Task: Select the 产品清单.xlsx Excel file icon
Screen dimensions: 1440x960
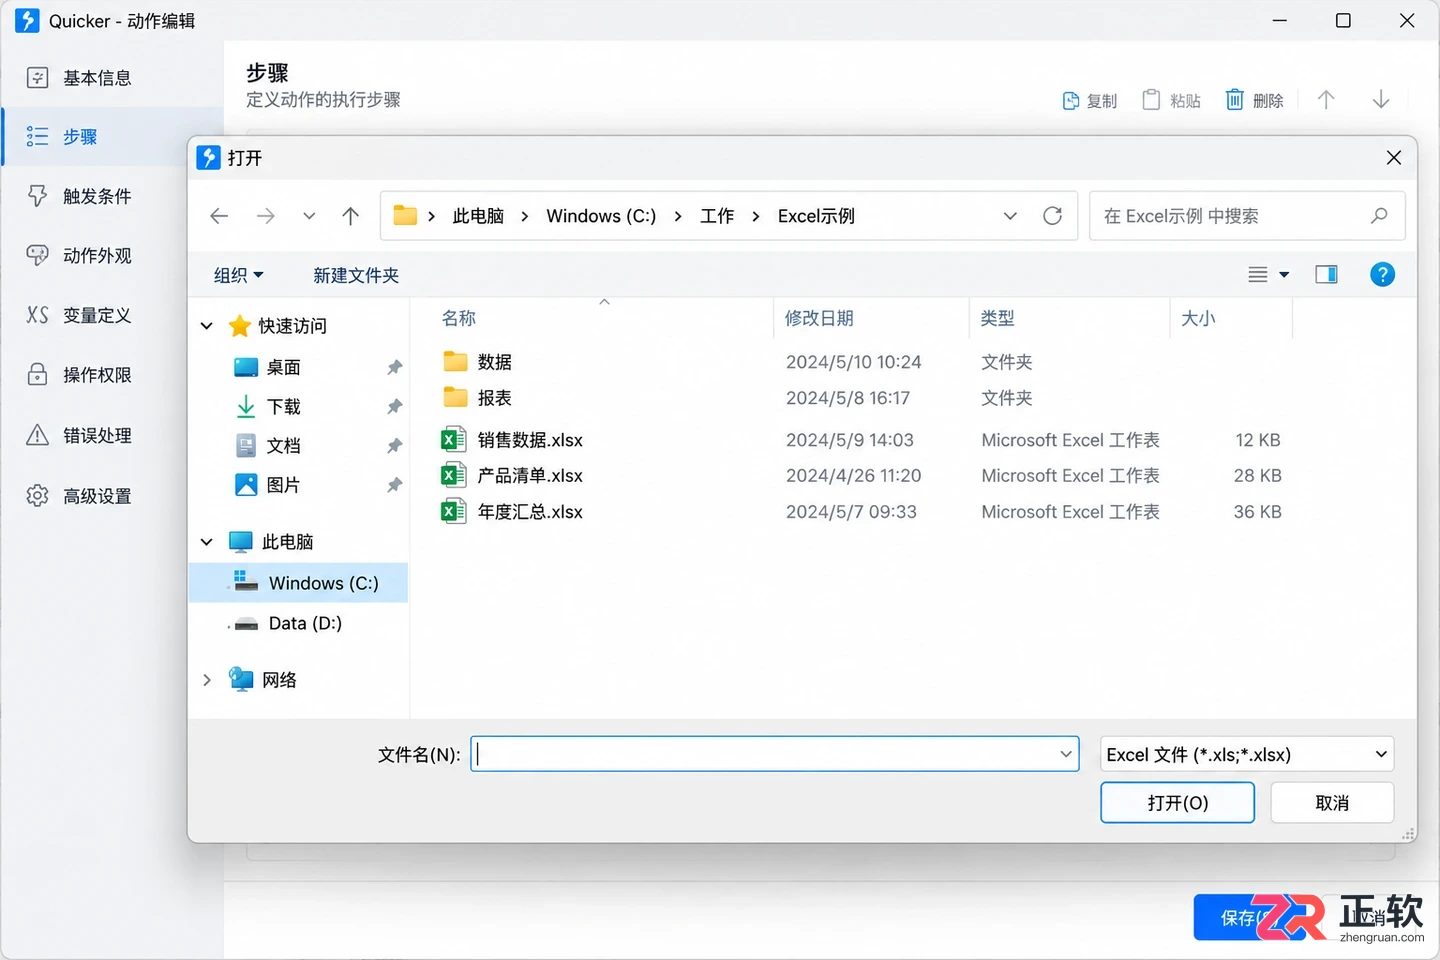Action: 454,475
